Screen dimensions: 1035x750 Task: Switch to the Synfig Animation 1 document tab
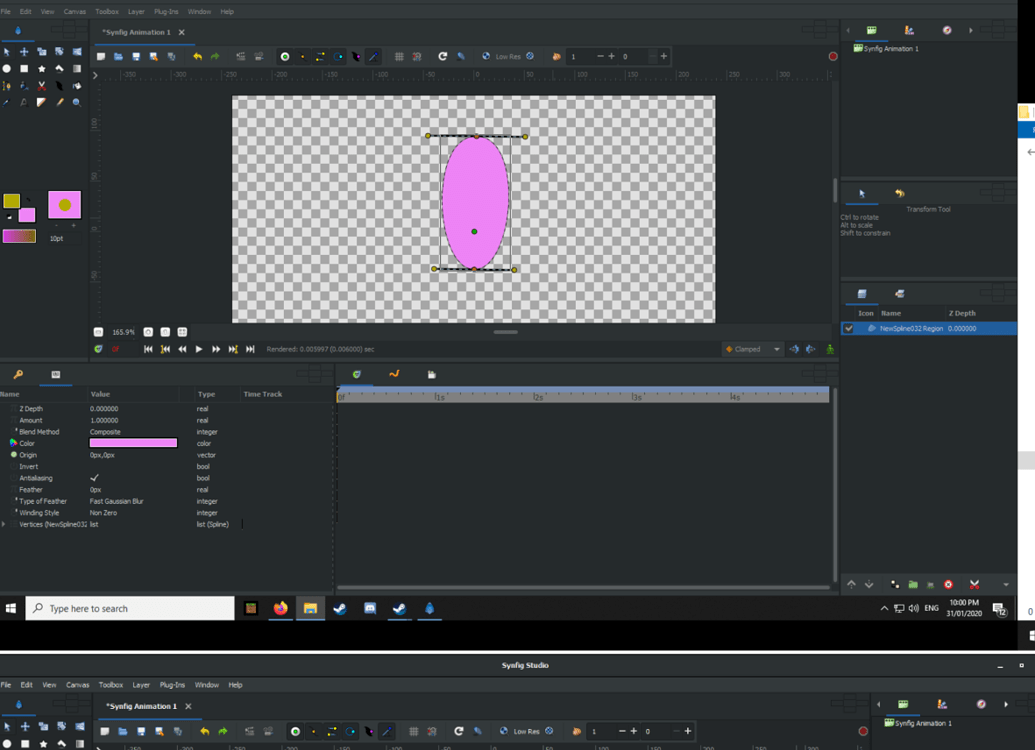coord(136,32)
